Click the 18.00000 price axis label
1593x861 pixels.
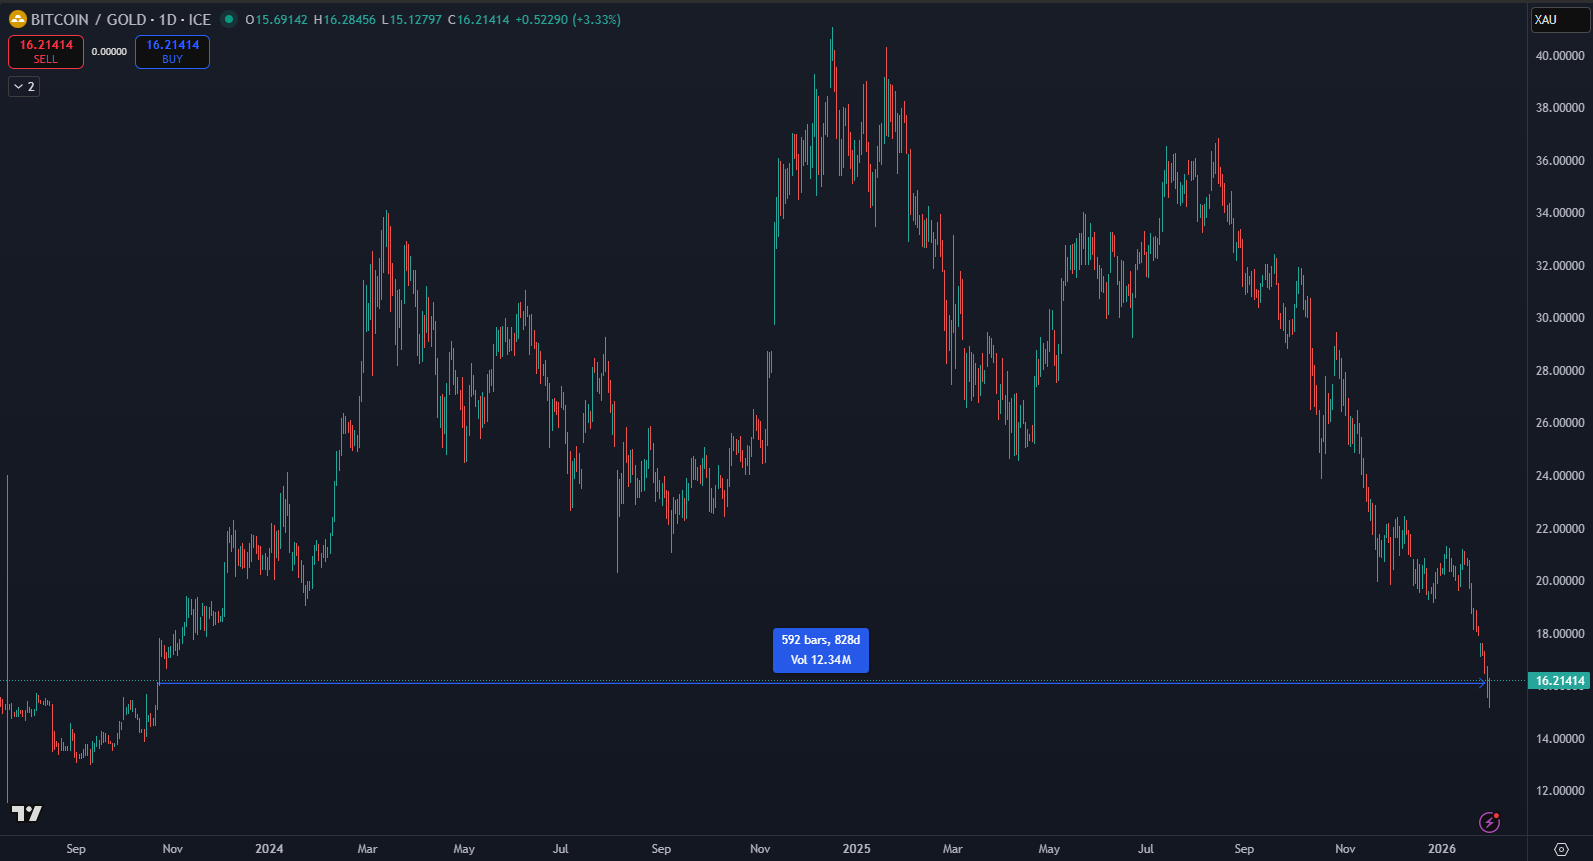point(1560,634)
